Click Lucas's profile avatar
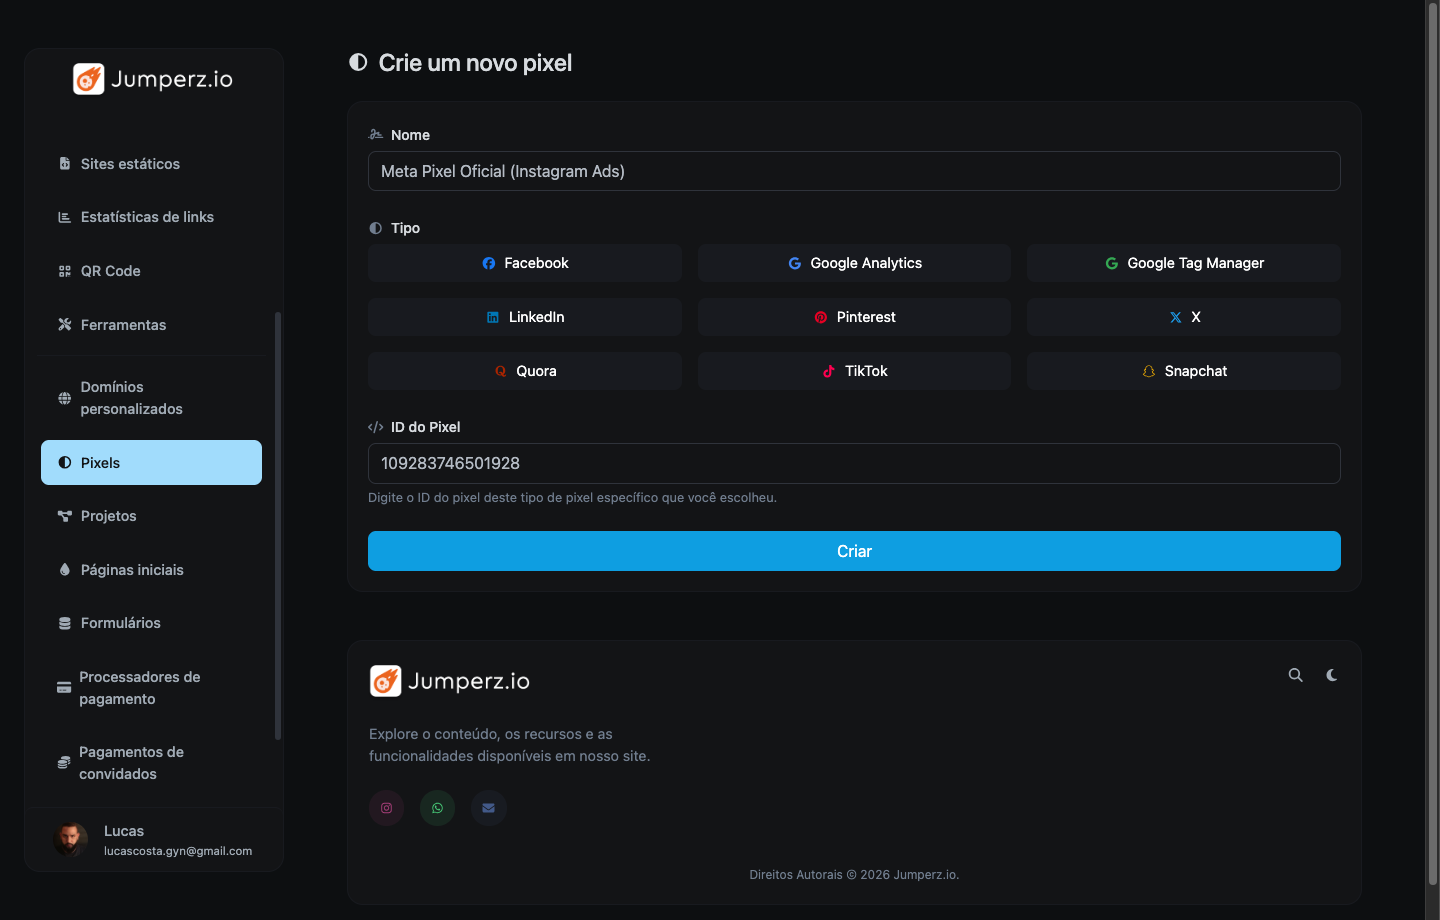Image resolution: width=1440 pixels, height=920 pixels. click(x=71, y=840)
